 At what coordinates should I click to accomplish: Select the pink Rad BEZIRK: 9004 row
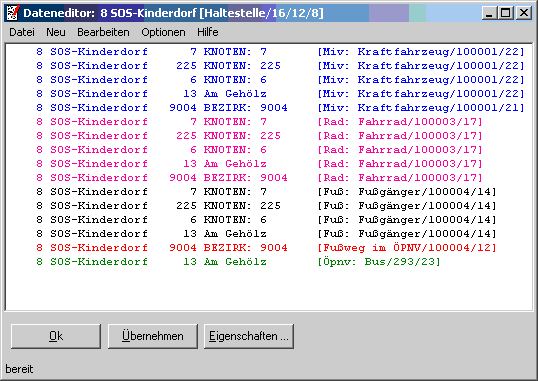click(x=269, y=178)
